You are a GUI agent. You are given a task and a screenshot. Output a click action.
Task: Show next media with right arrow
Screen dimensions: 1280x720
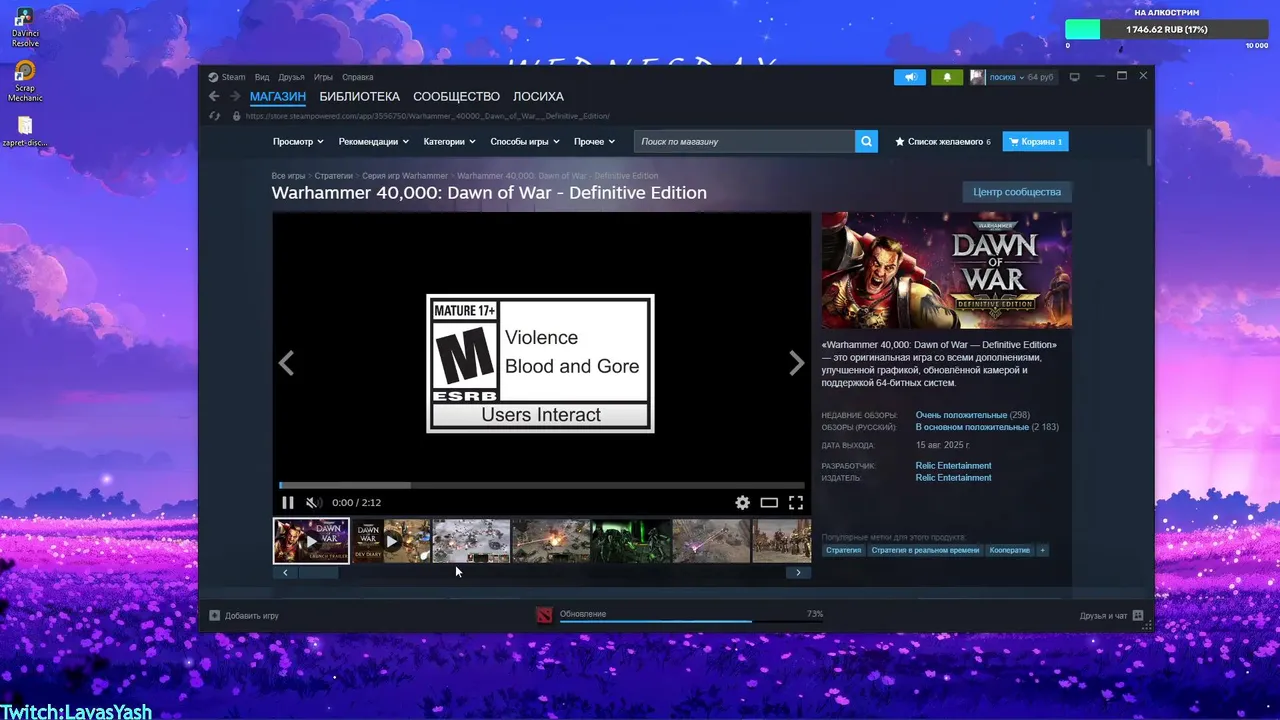797,363
